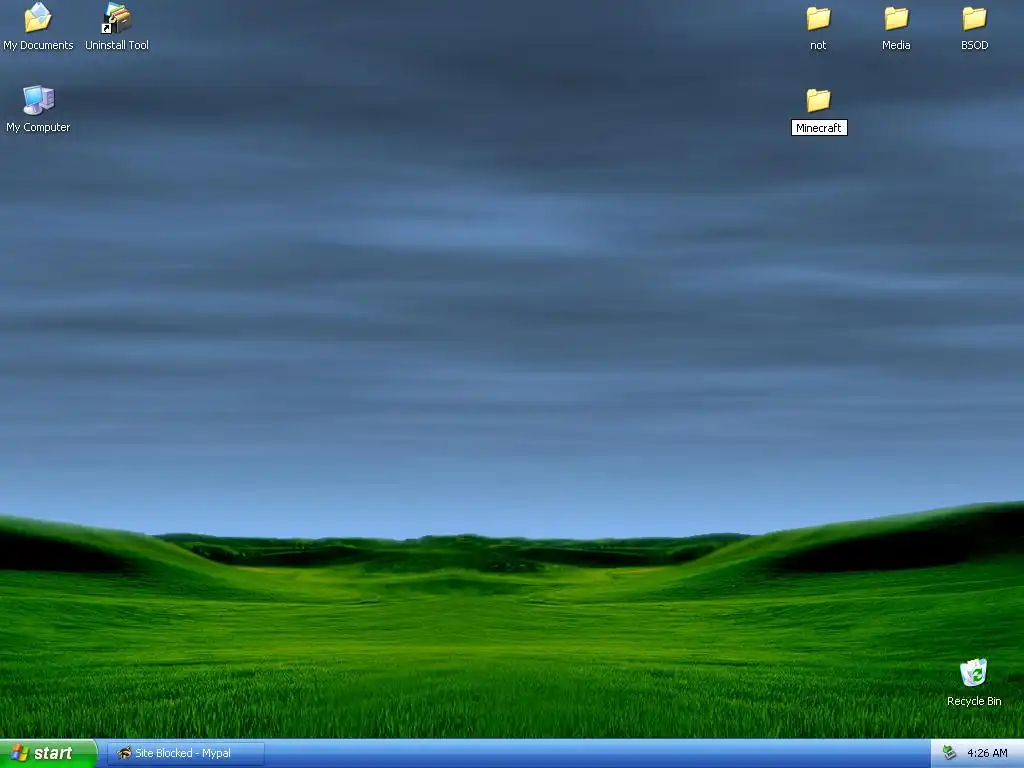Click the Recycle Bin text label
This screenshot has width=1024, height=768.
(974, 701)
